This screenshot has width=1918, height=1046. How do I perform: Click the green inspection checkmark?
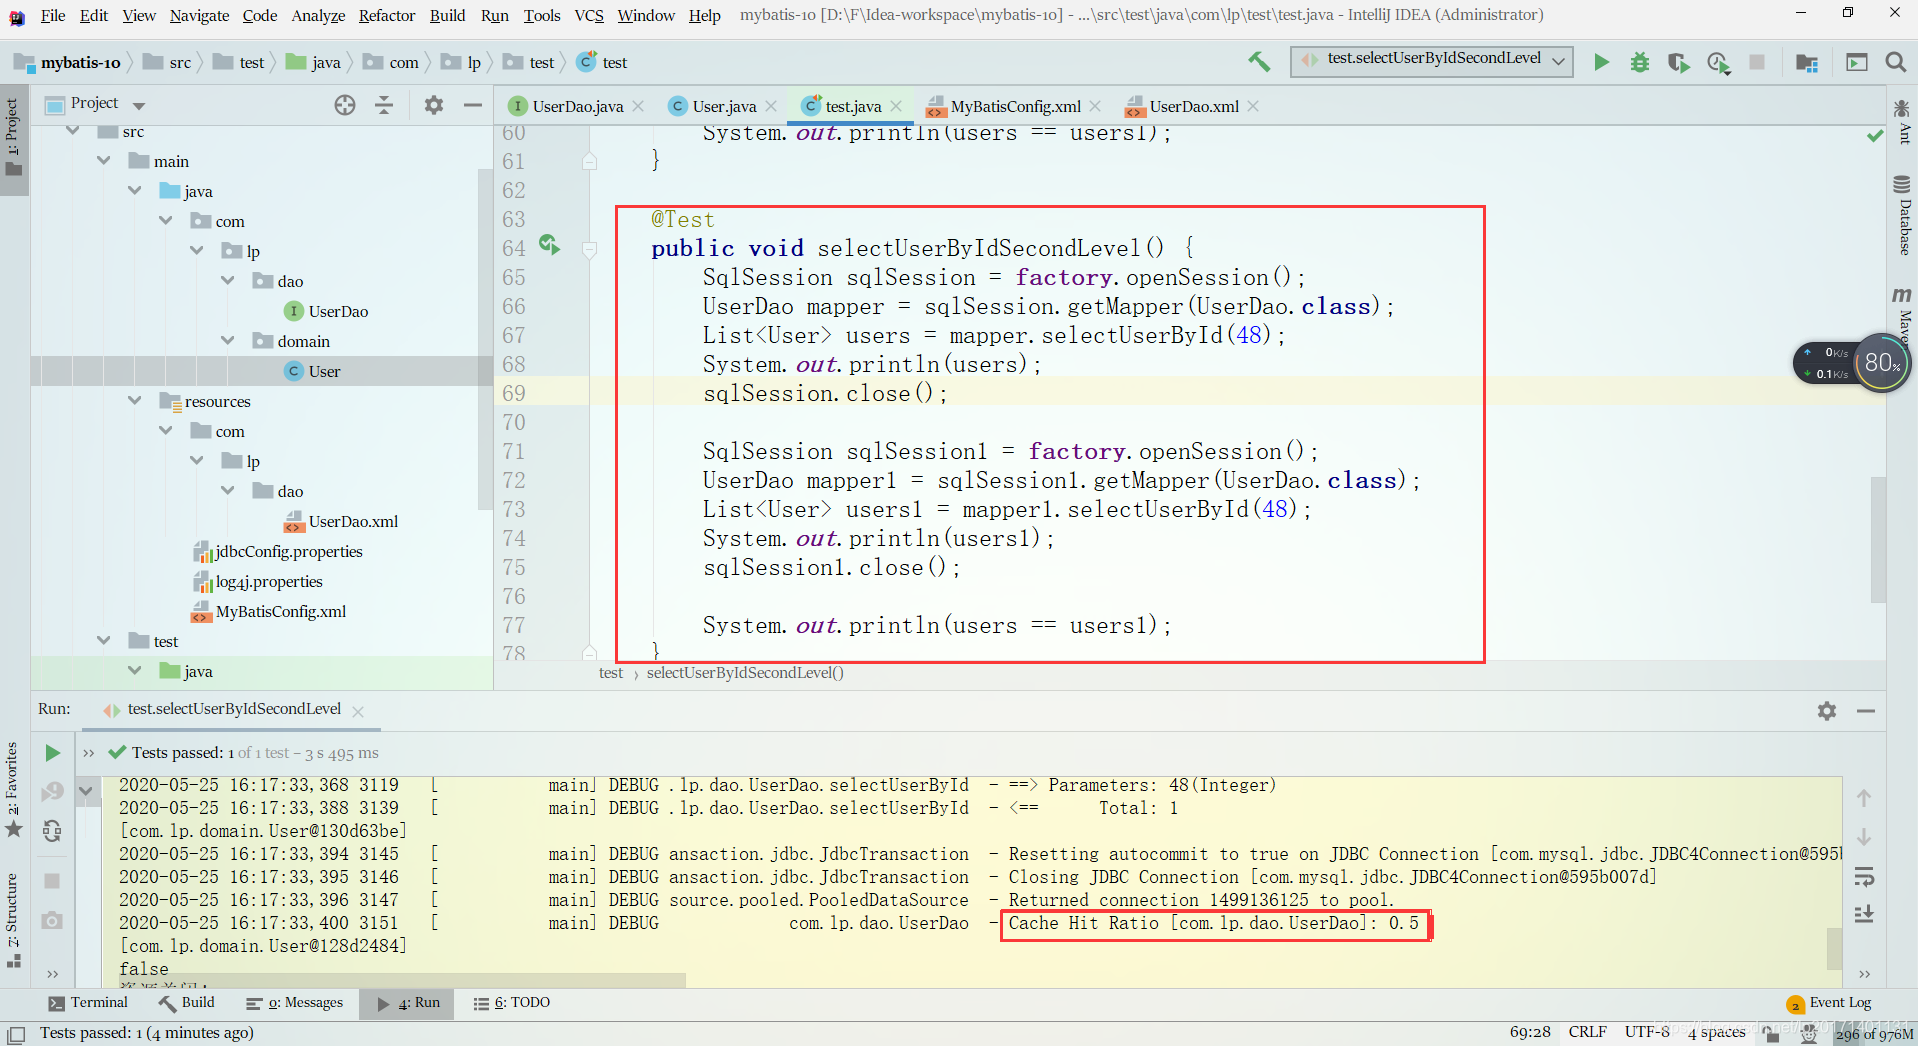(x=1875, y=135)
